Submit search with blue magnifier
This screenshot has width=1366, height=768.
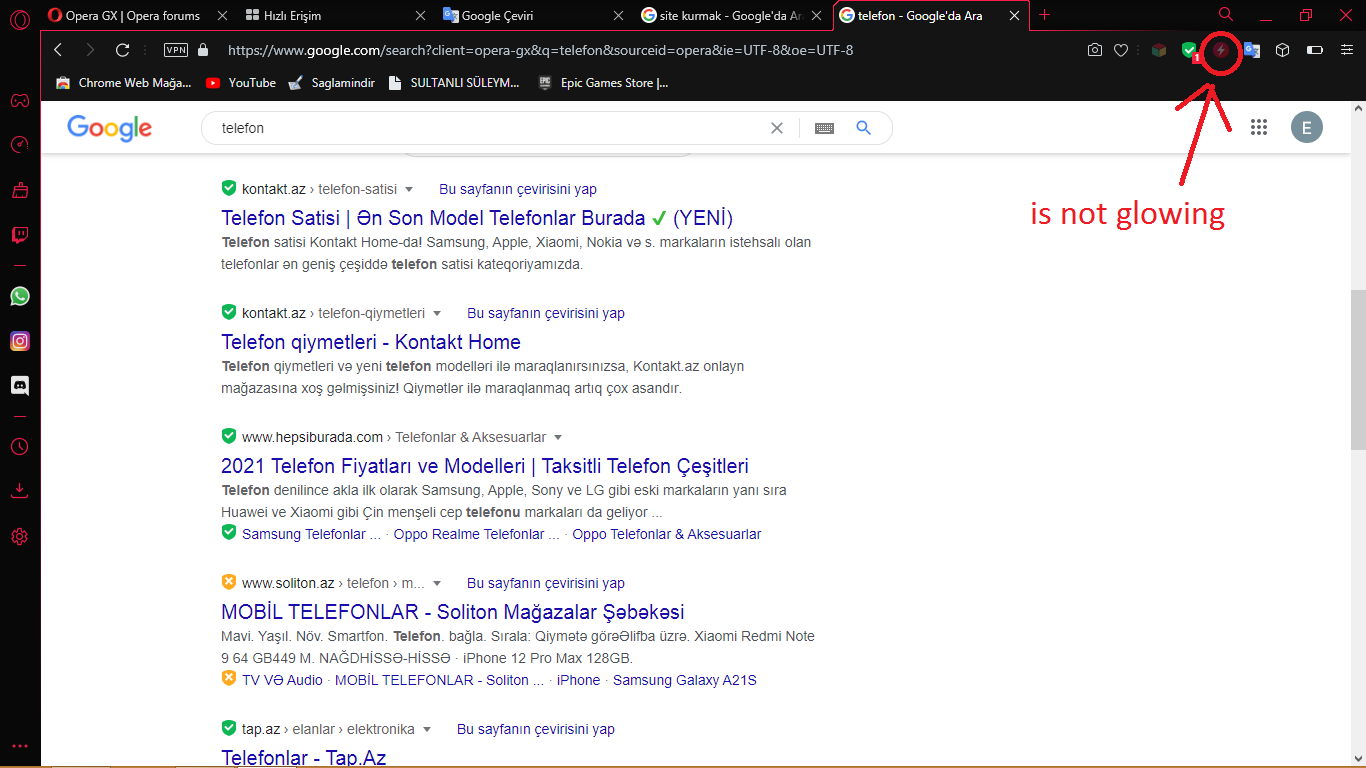coord(864,128)
